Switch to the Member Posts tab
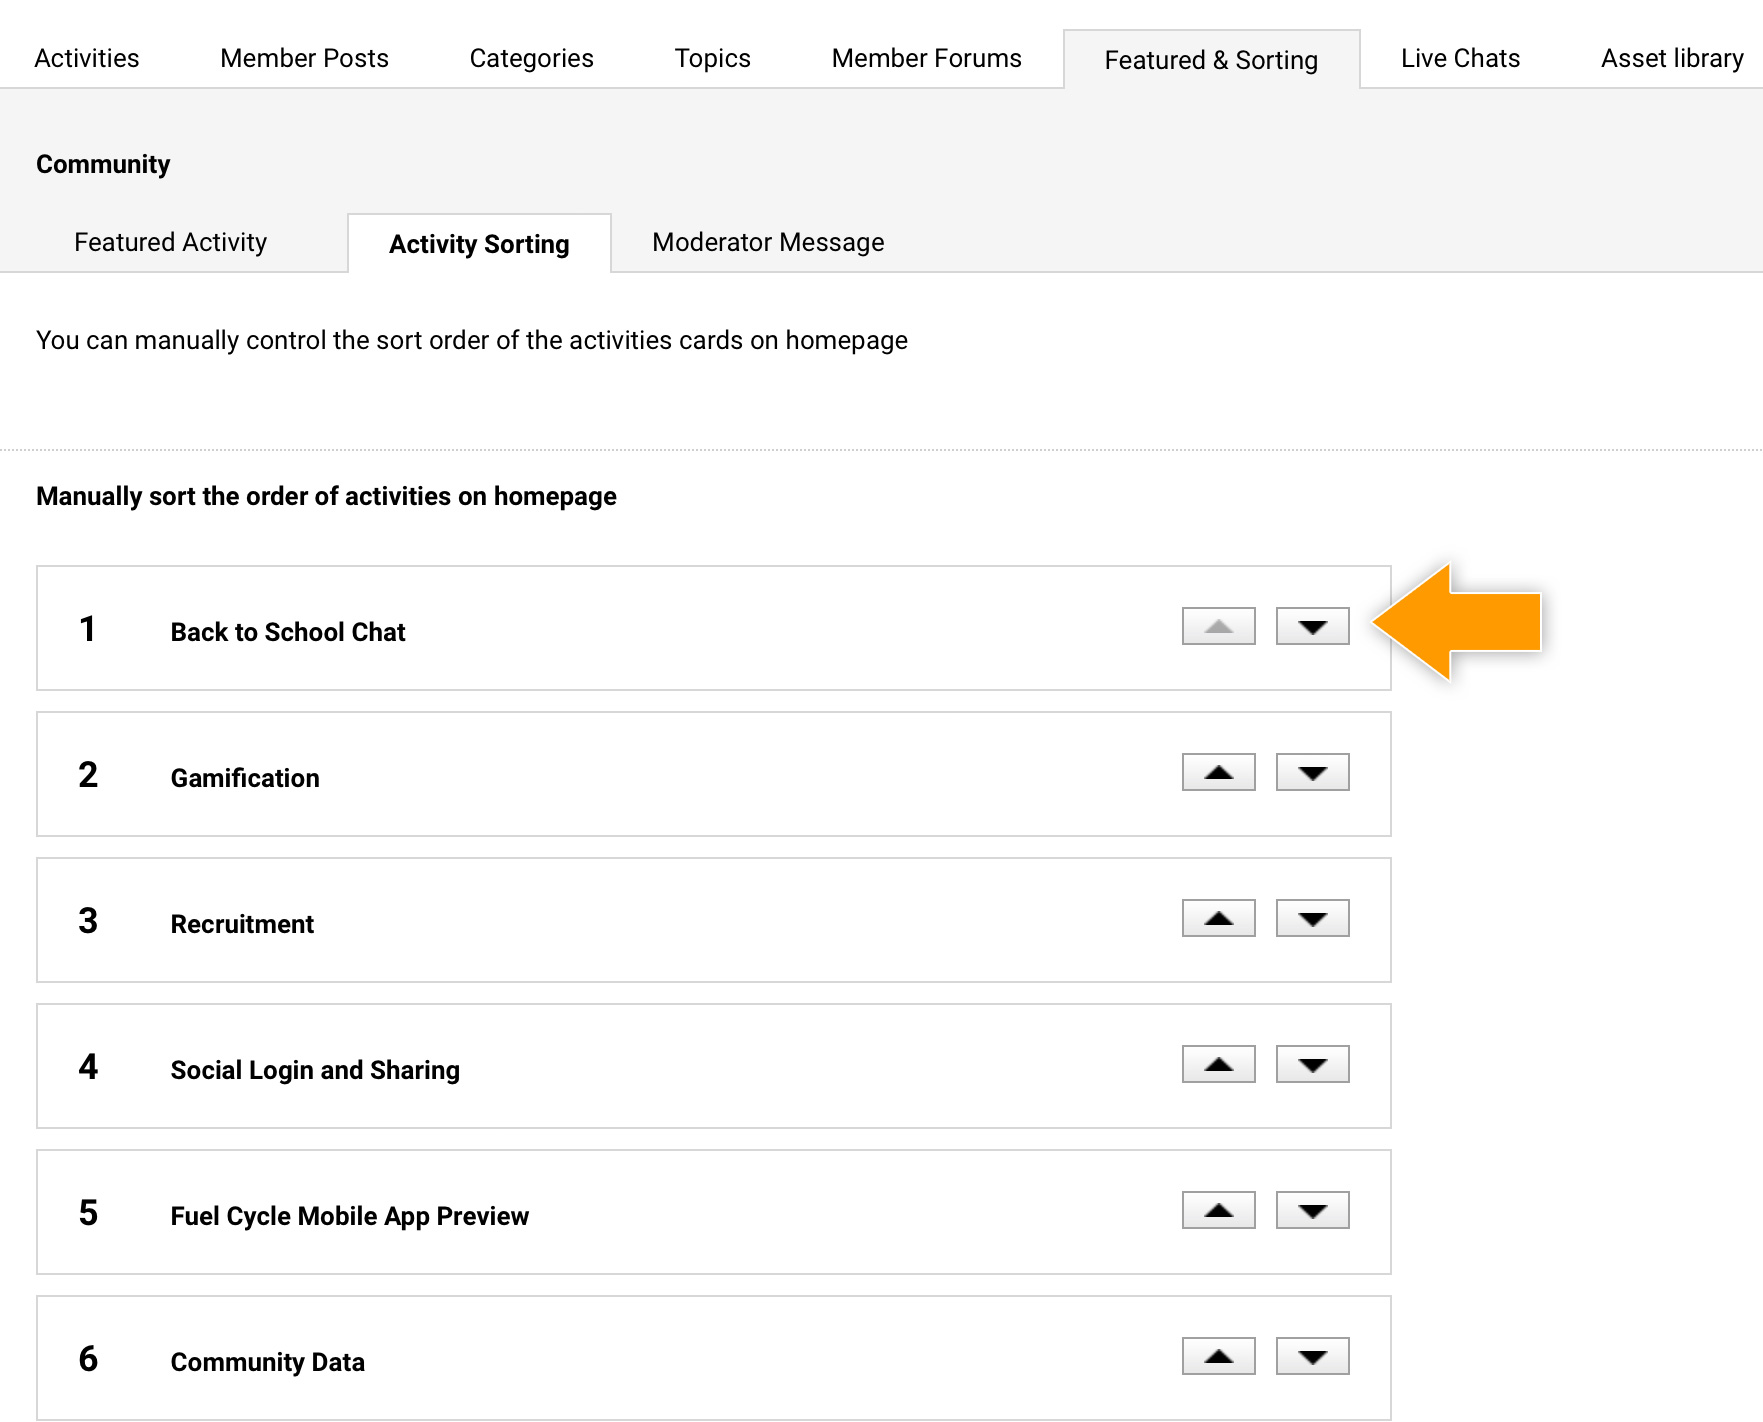 pos(304,59)
